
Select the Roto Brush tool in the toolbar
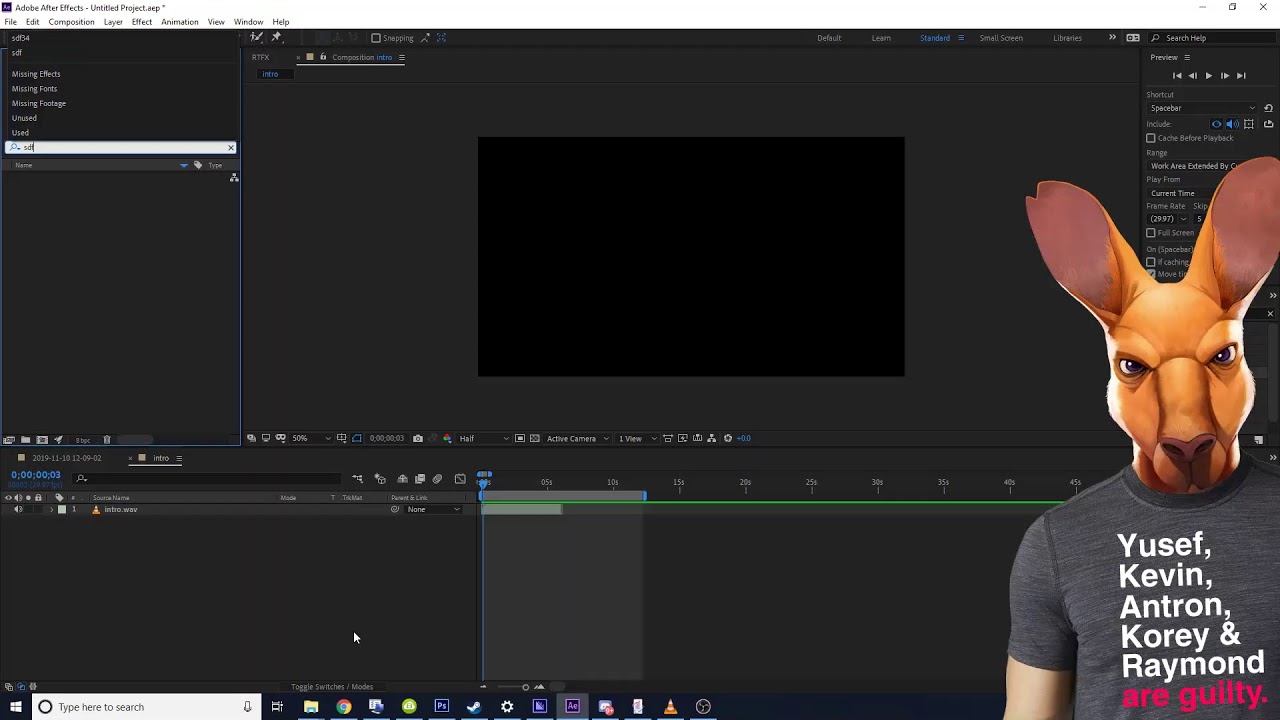(x=257, y=38)
